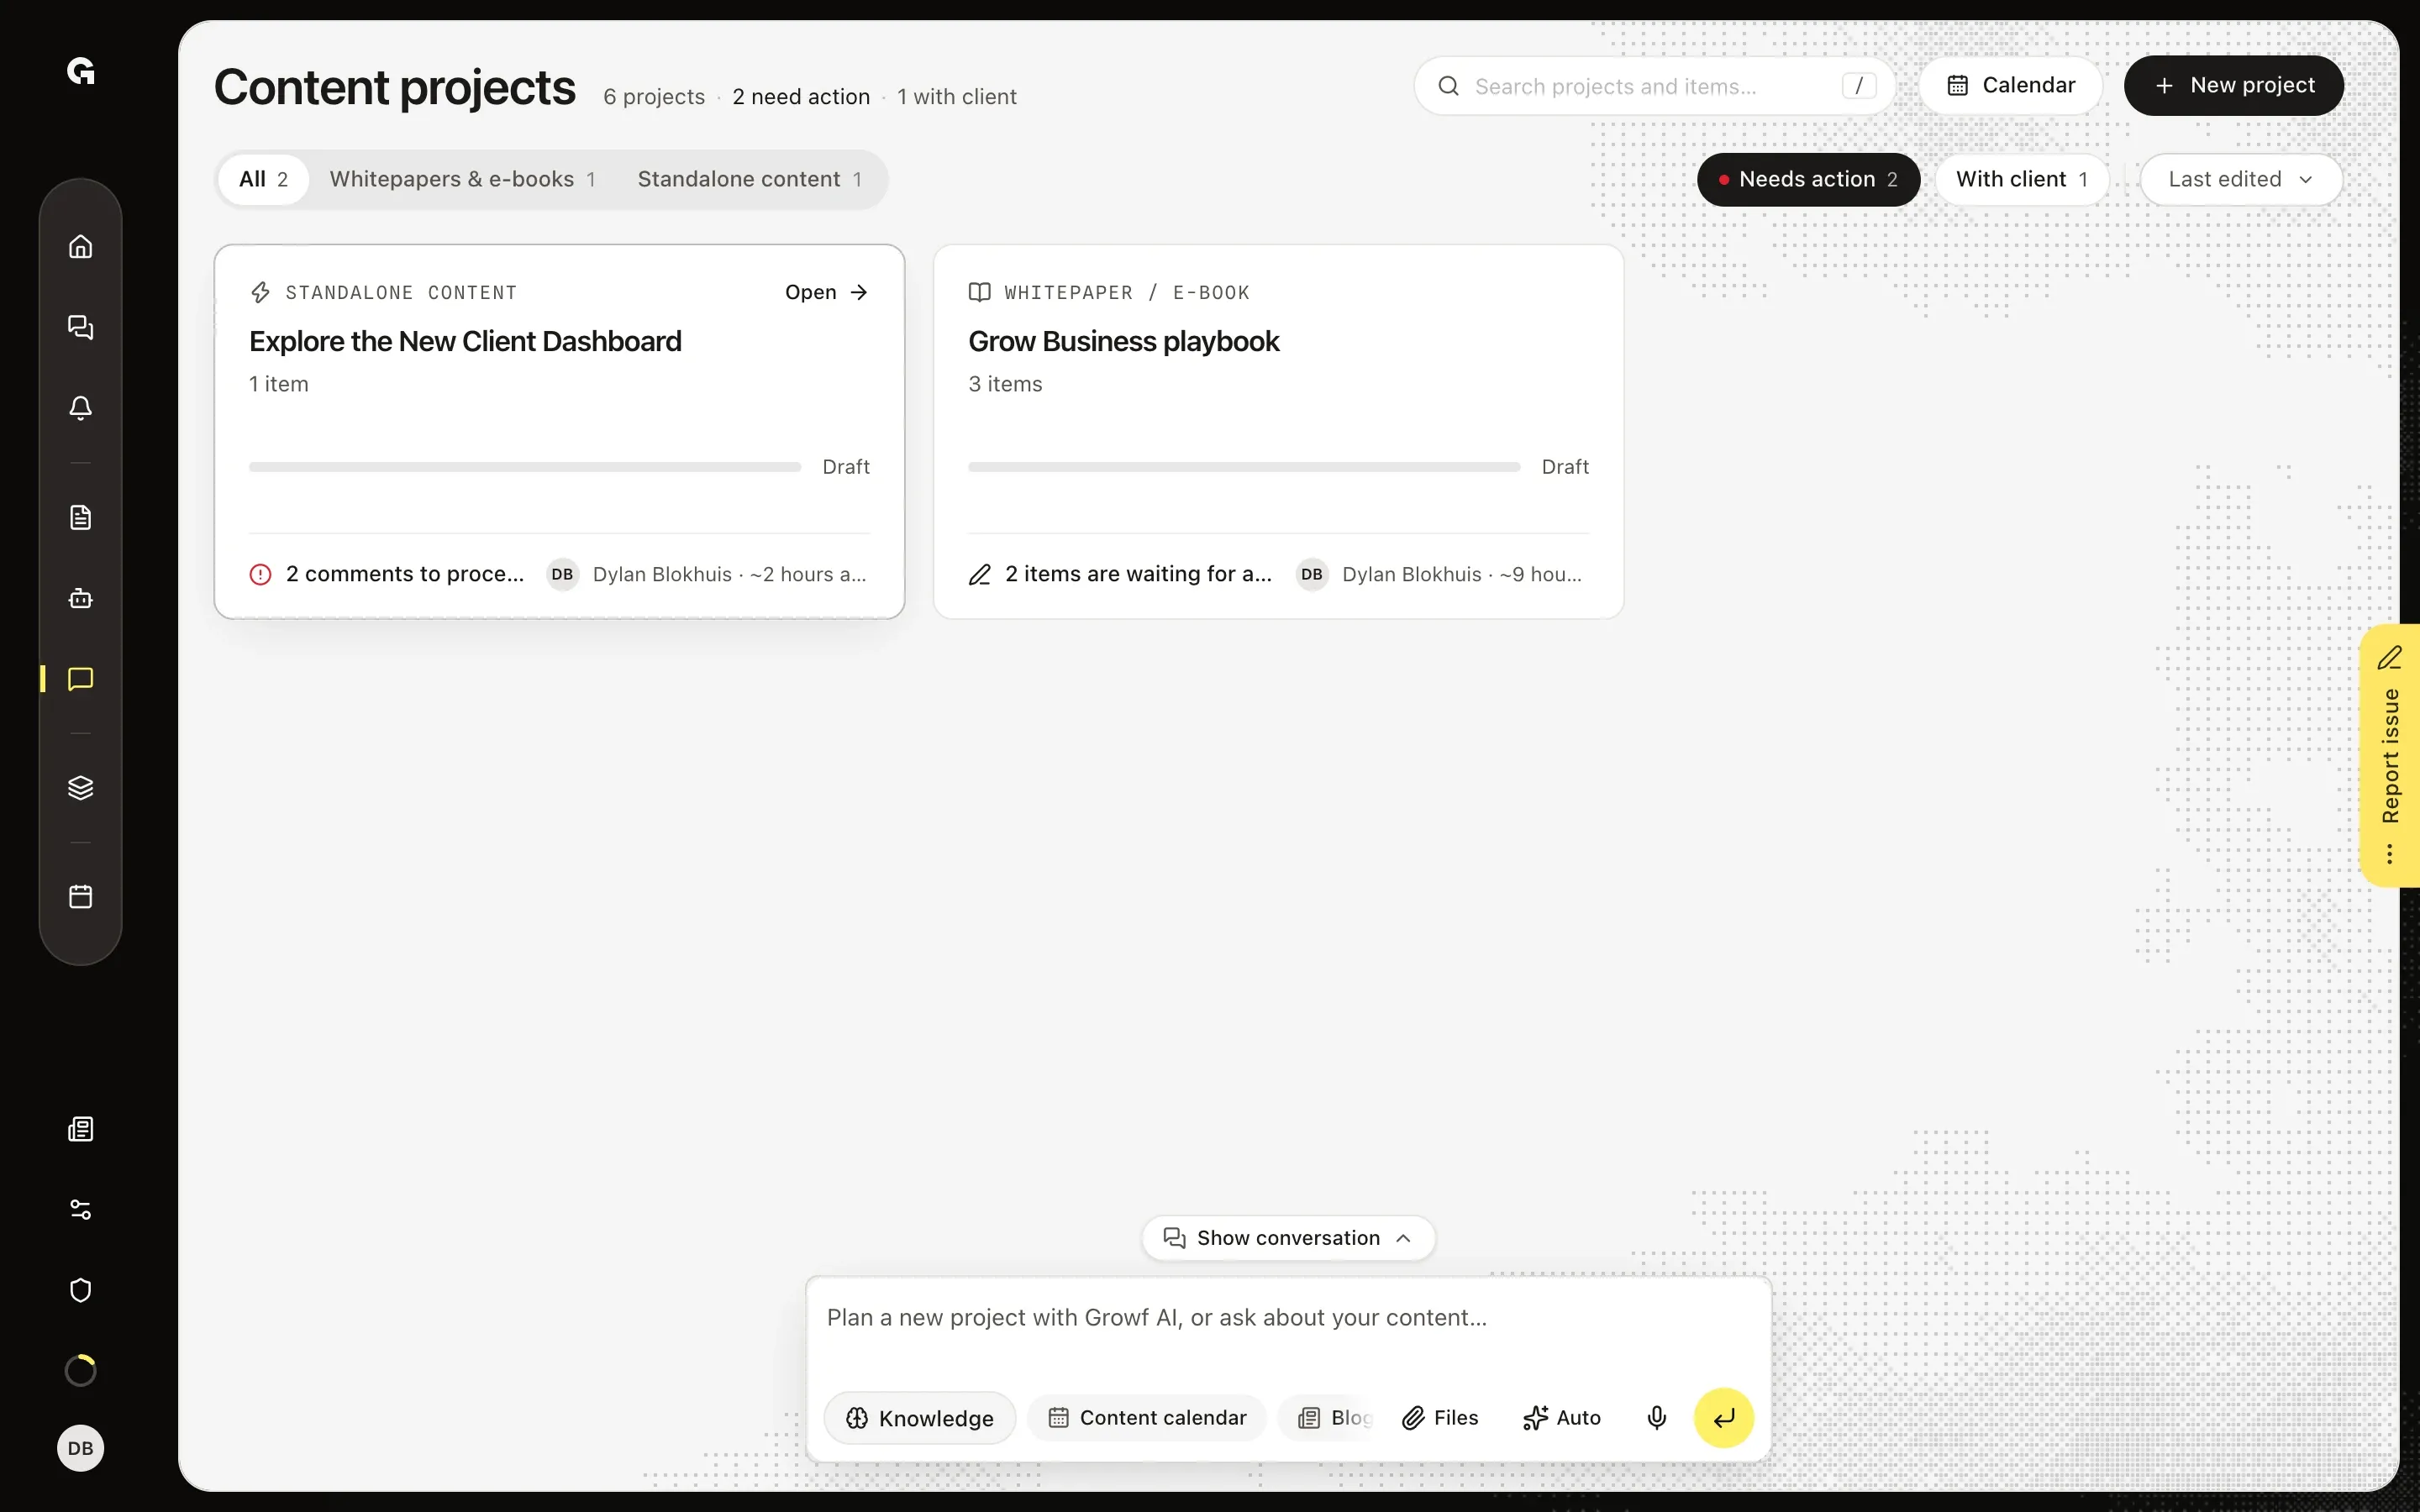Viewport: 2420px width, 1512px height.
Task: Open the DB user avatar at sidebar bottom
Action: (81, 1448)
